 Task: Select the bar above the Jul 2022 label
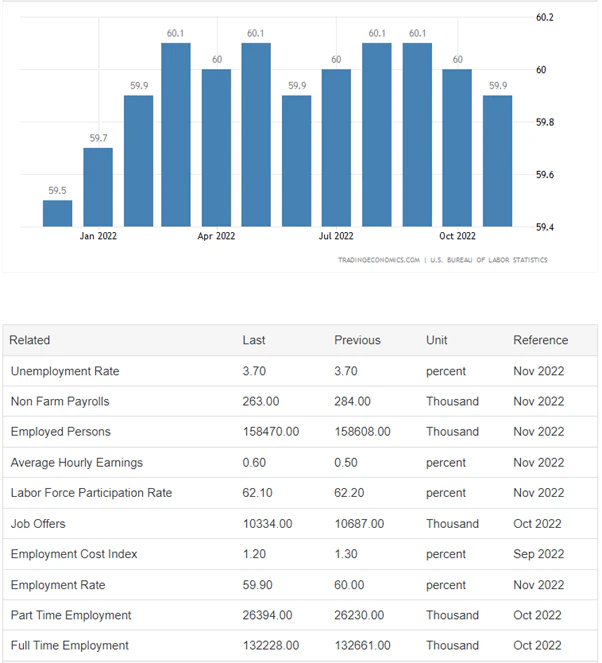click(x=336, y=148)
